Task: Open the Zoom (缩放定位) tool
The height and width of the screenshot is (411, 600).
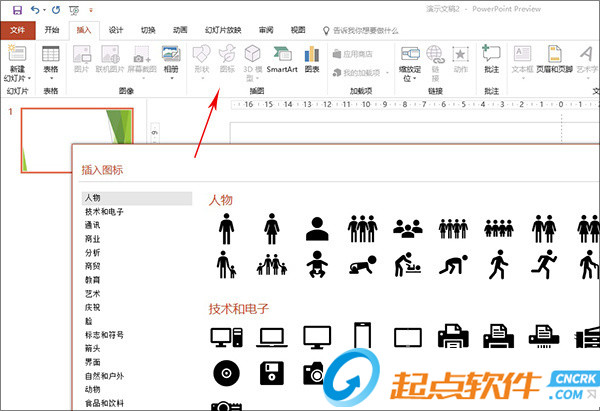Action: point(409,64)
